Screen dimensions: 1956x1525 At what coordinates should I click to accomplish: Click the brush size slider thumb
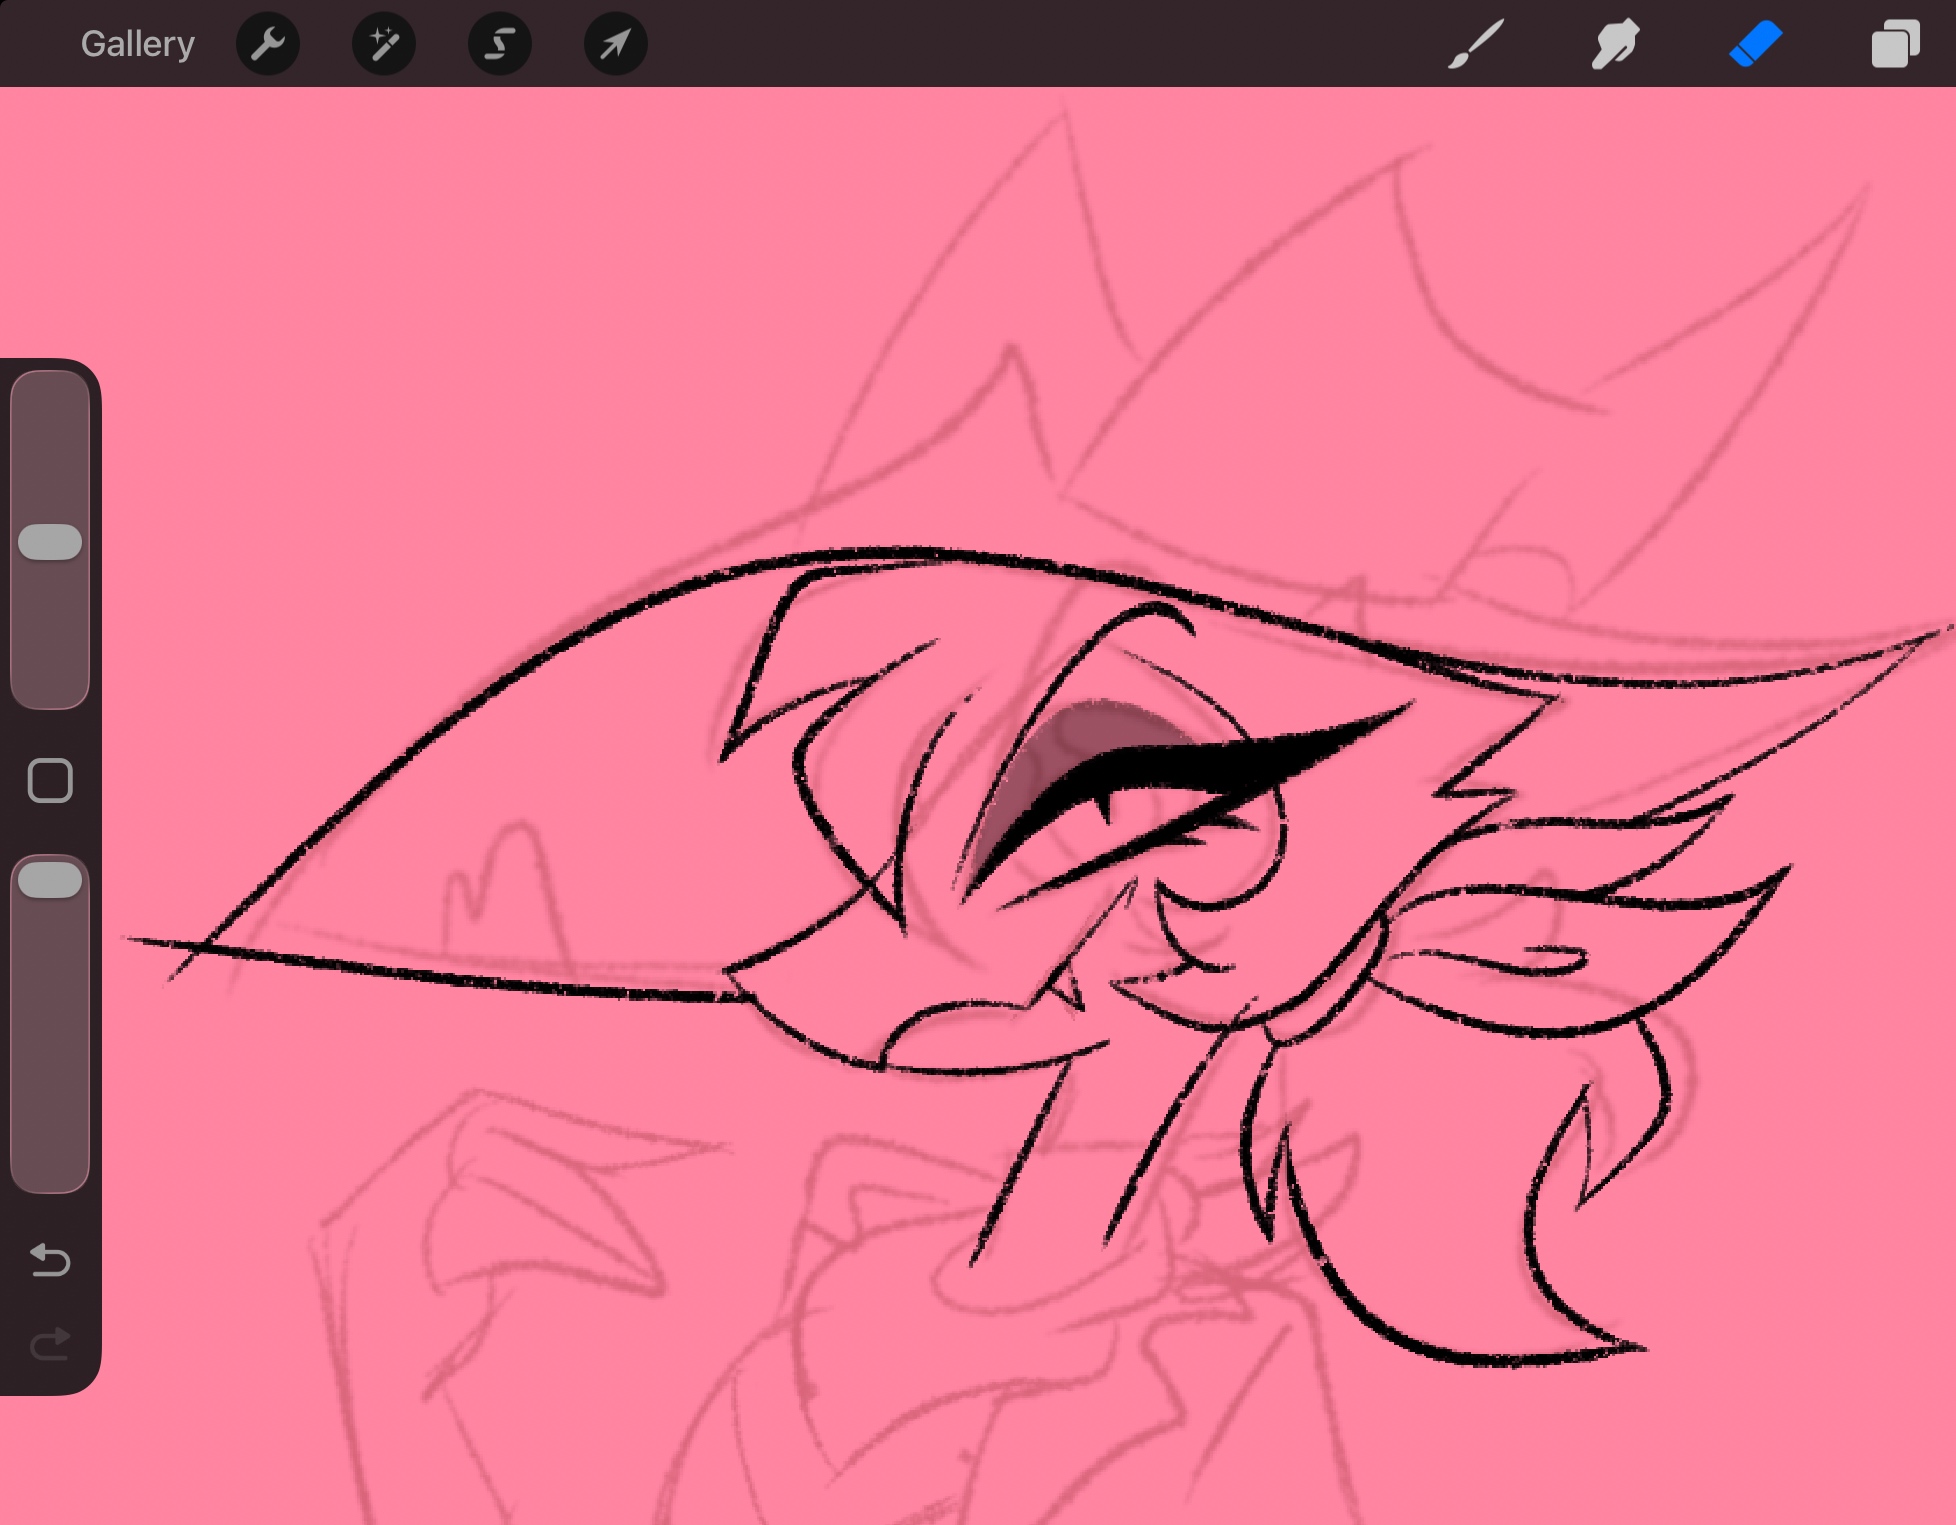tap(50, 542)
